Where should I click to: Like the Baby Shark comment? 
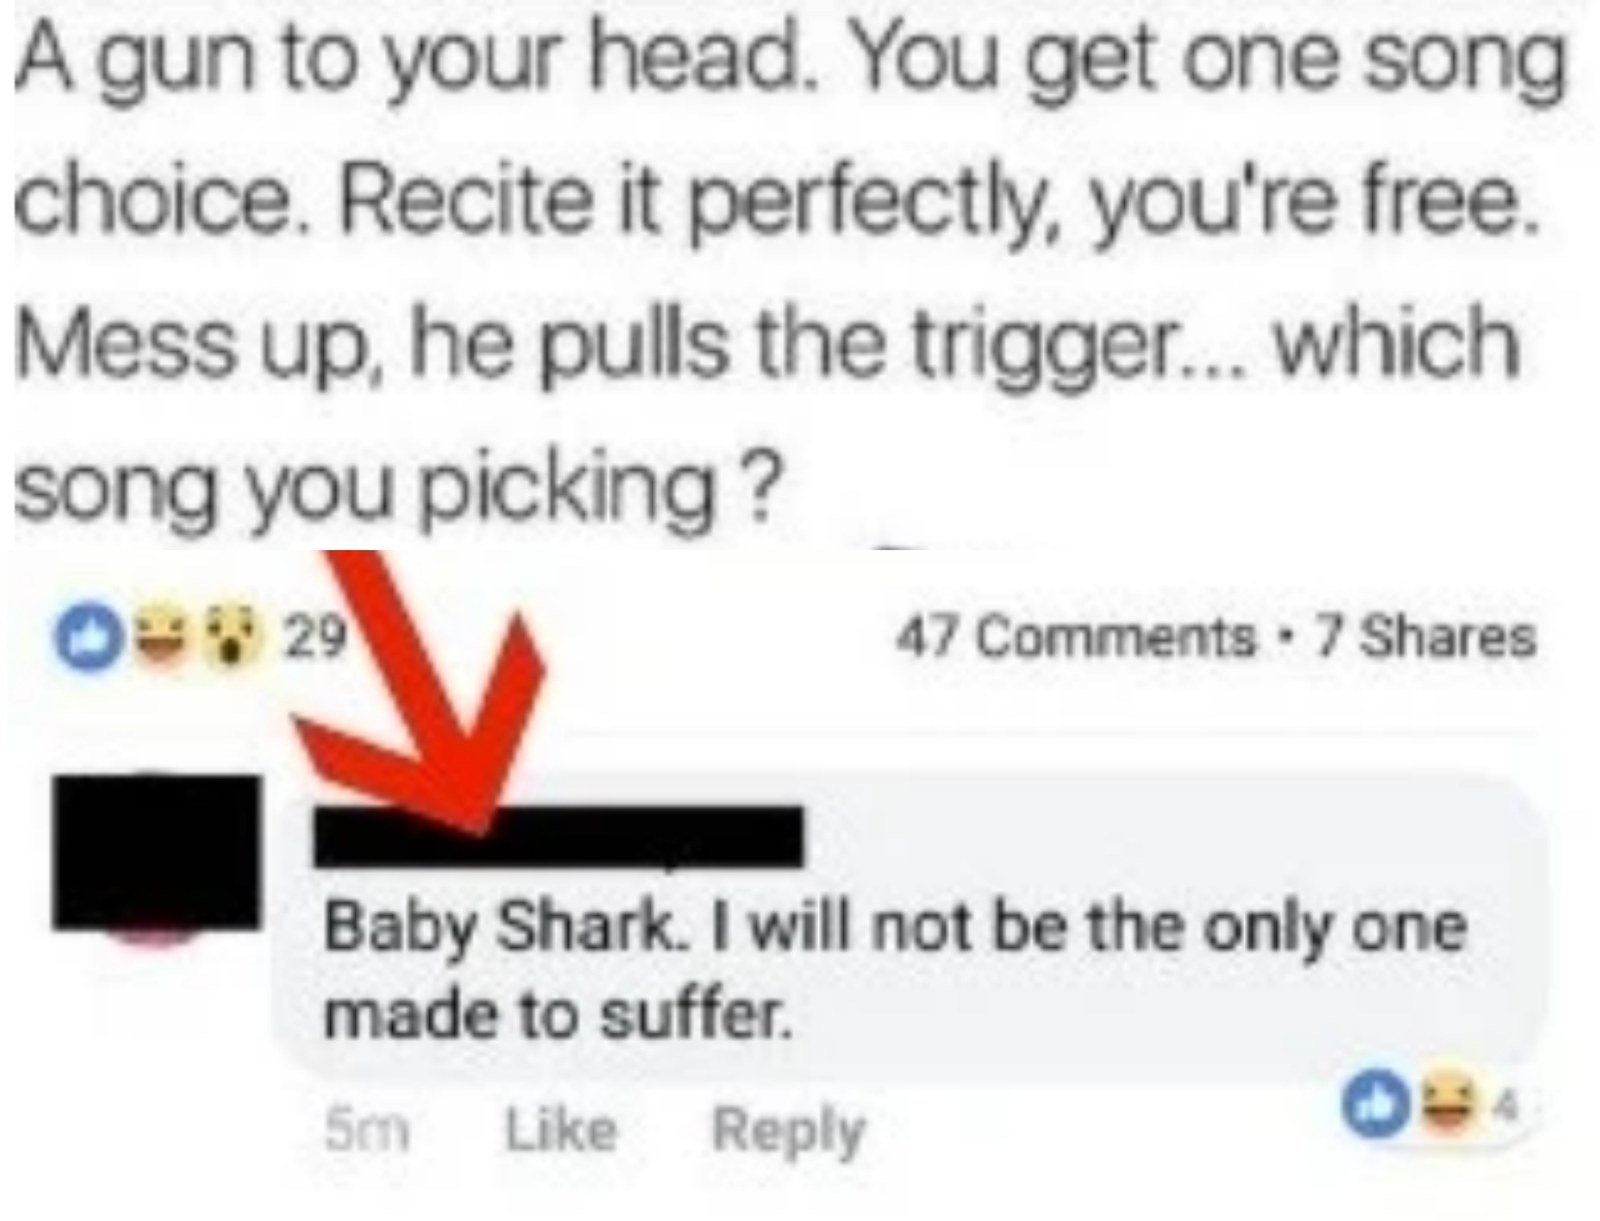click(560, 1131)
